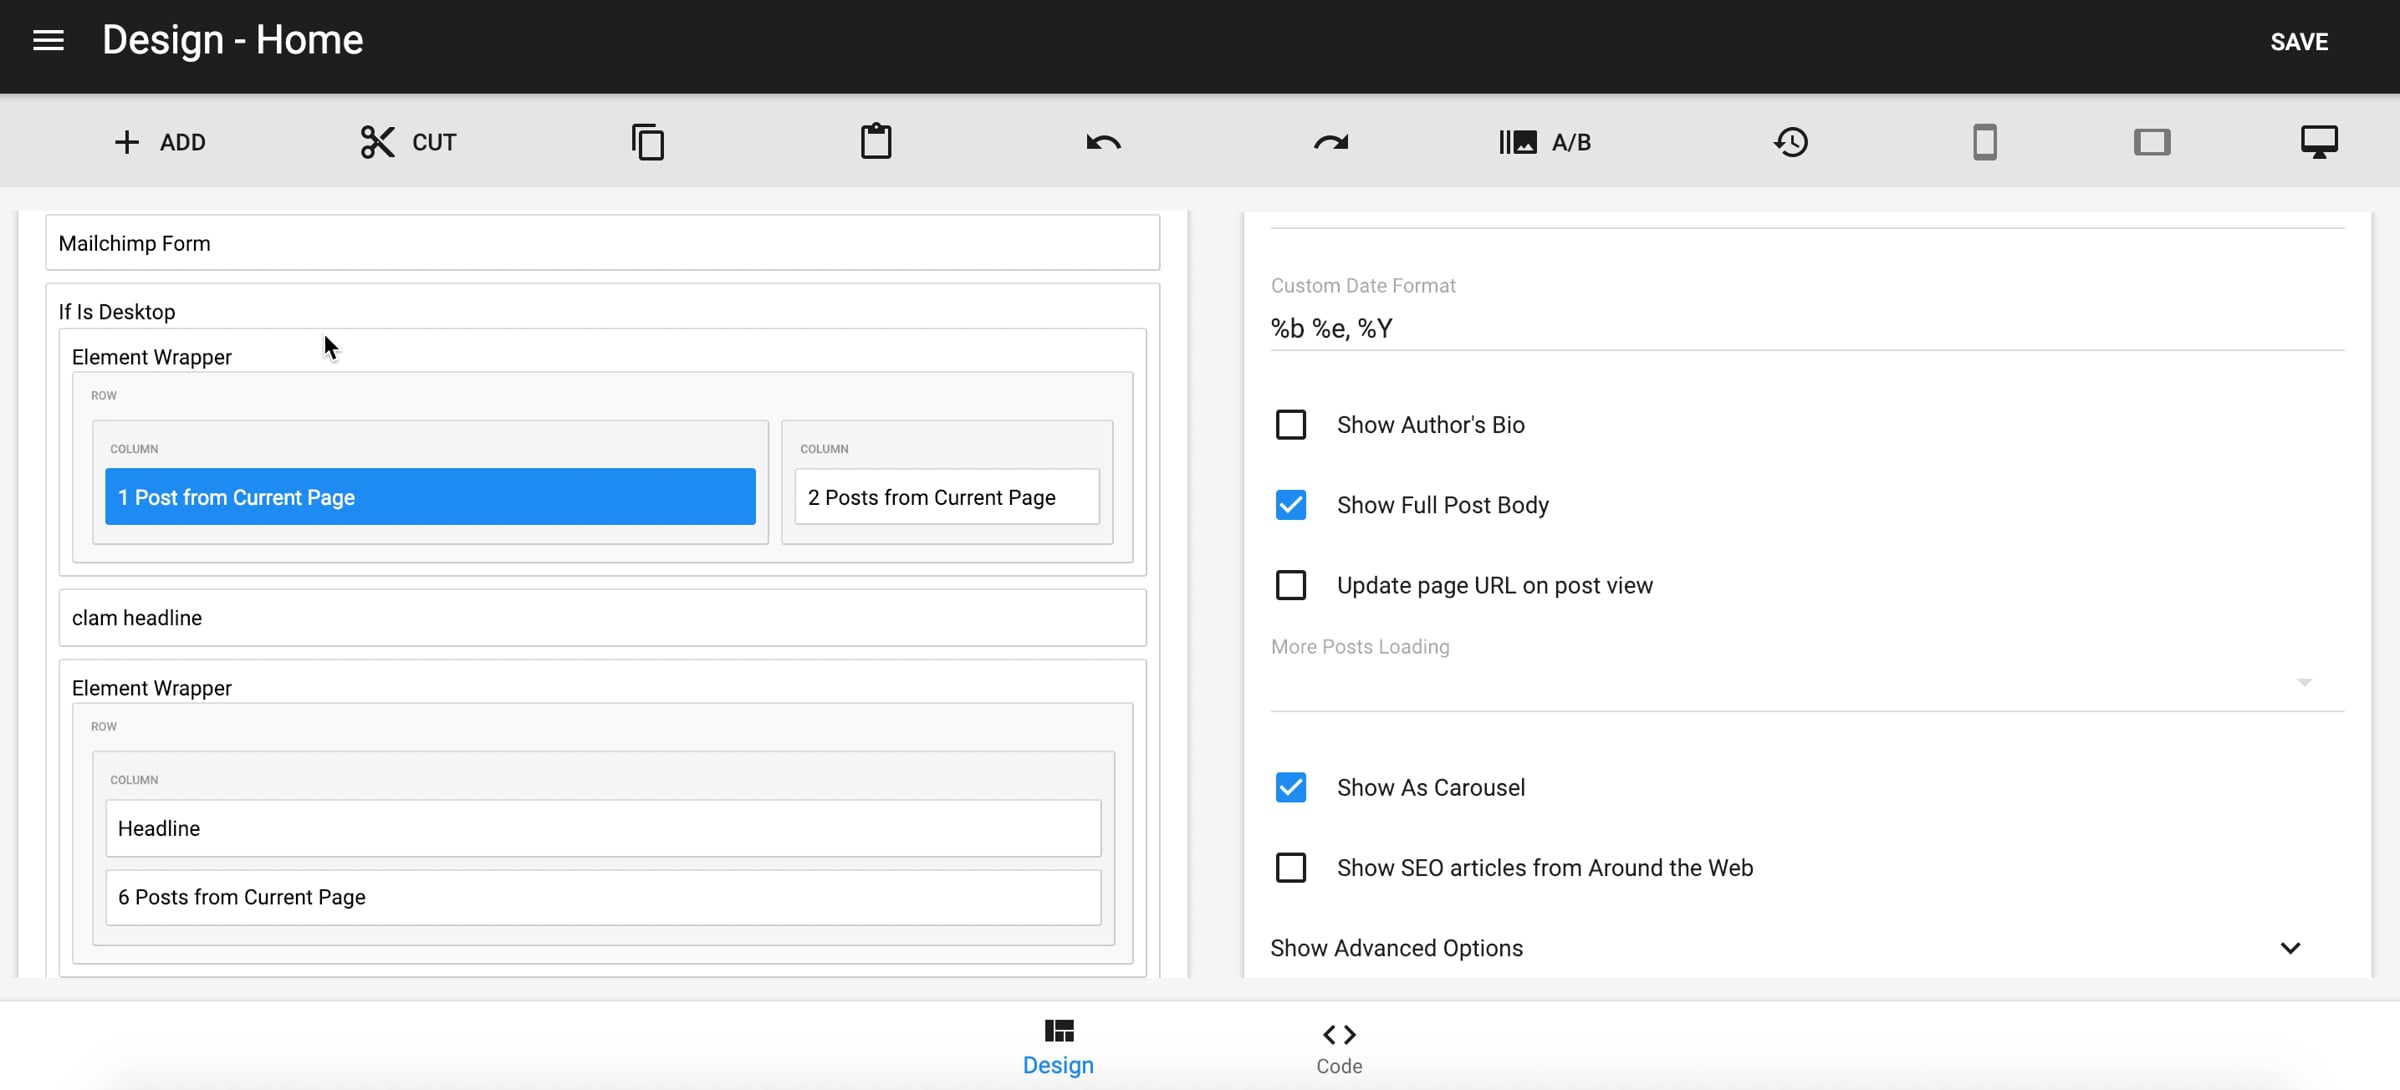Edit the Custom Date Format field
2400x1090 pixels.
pyautogui.click(x=1806, y=329)
